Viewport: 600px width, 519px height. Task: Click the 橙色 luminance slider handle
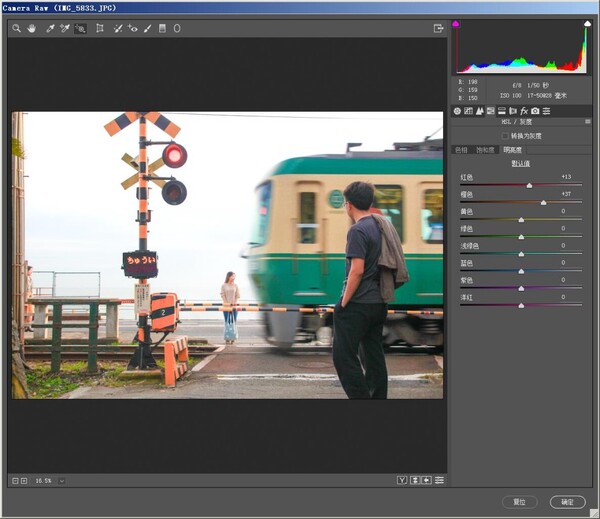click(x=543, y=203)
